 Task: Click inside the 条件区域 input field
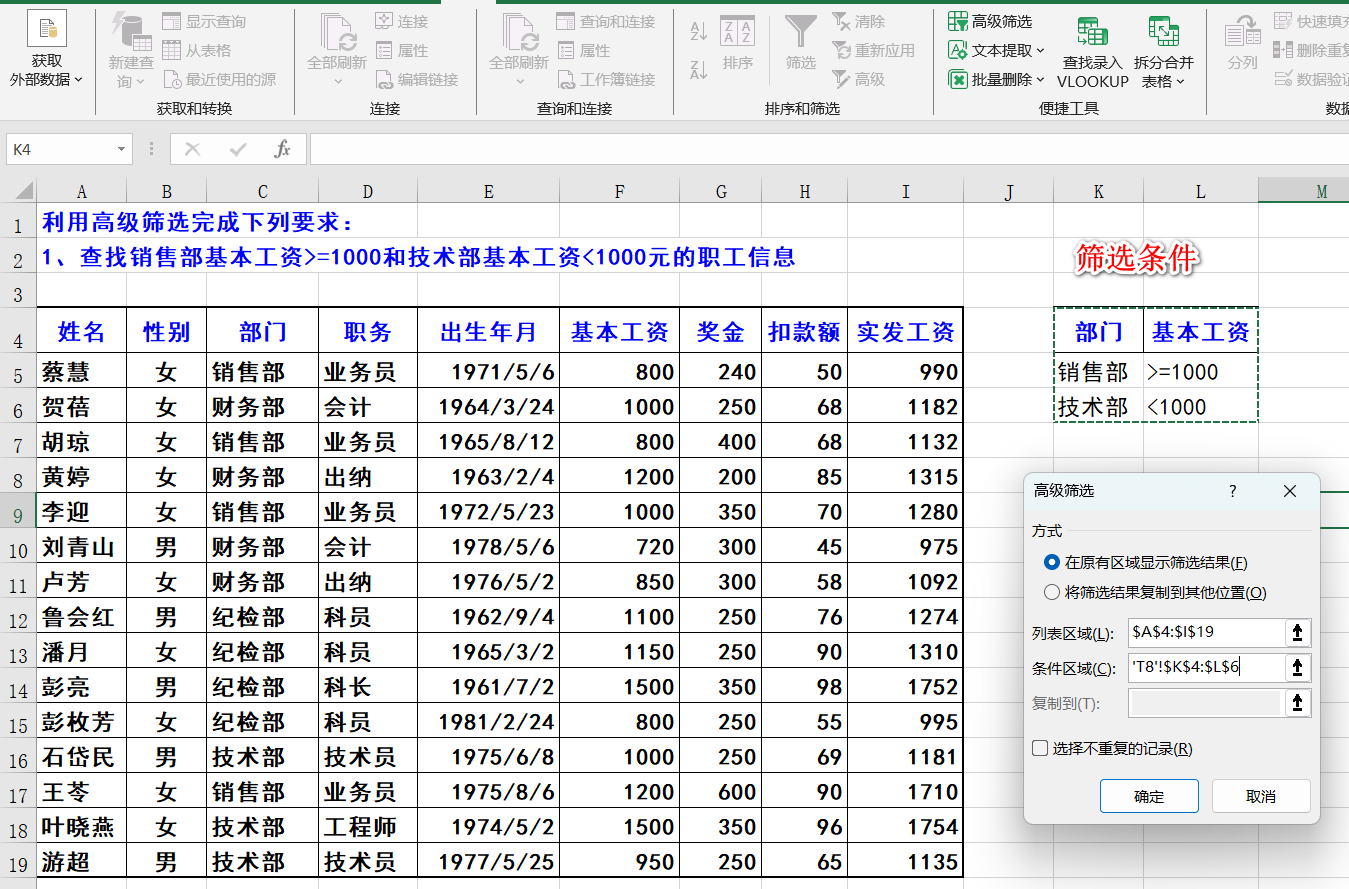click(1204, 668)
